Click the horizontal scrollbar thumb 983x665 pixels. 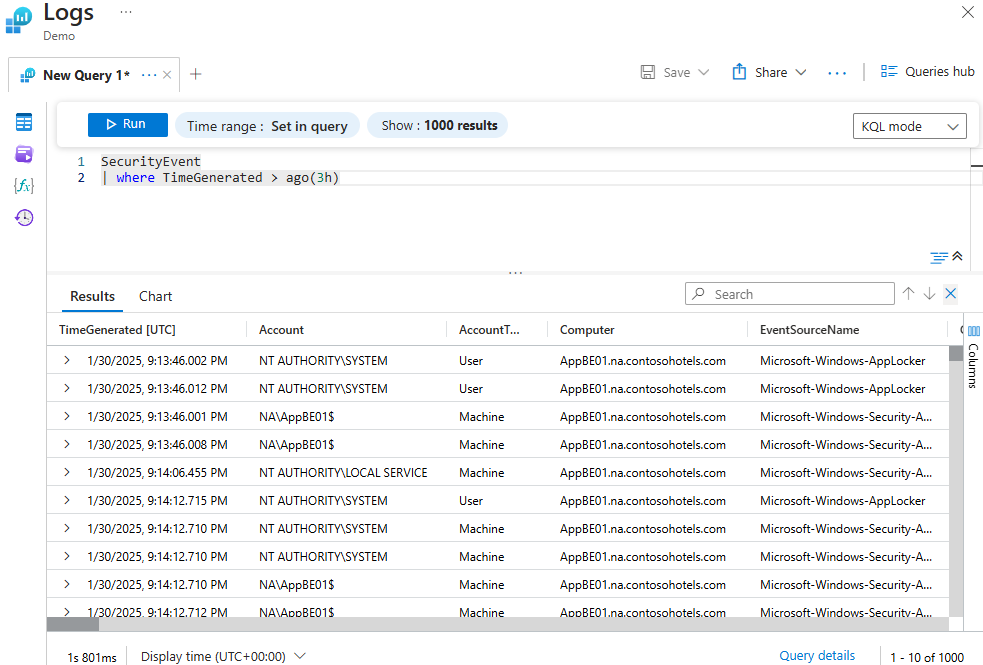[73, 624]
